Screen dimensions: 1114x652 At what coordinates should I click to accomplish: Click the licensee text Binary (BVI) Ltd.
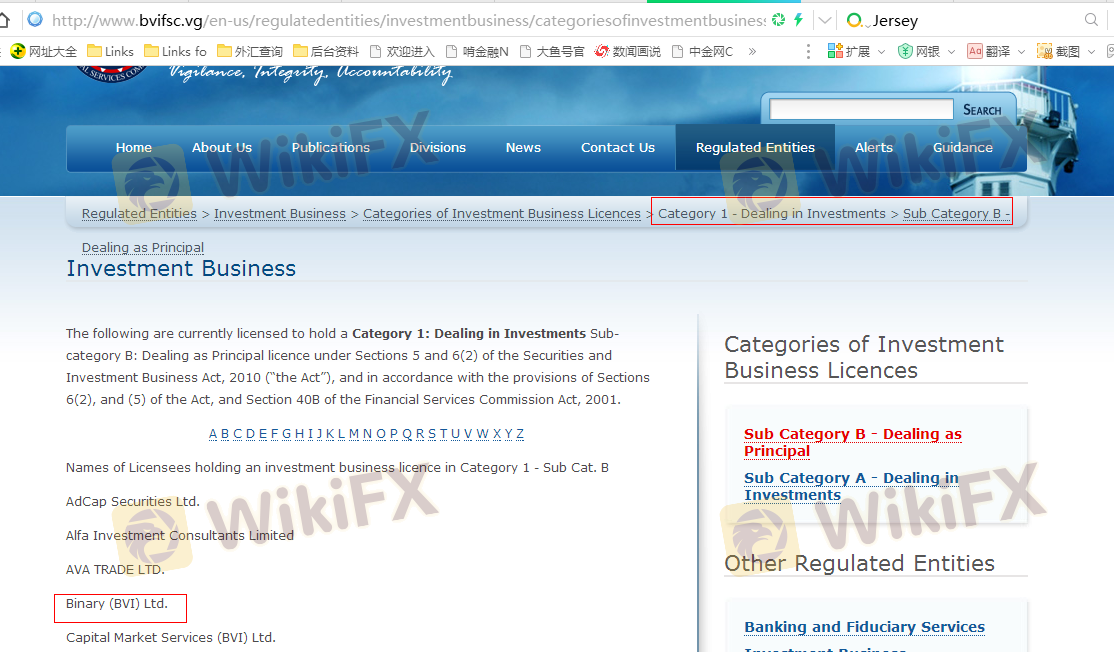click(117, 604)
